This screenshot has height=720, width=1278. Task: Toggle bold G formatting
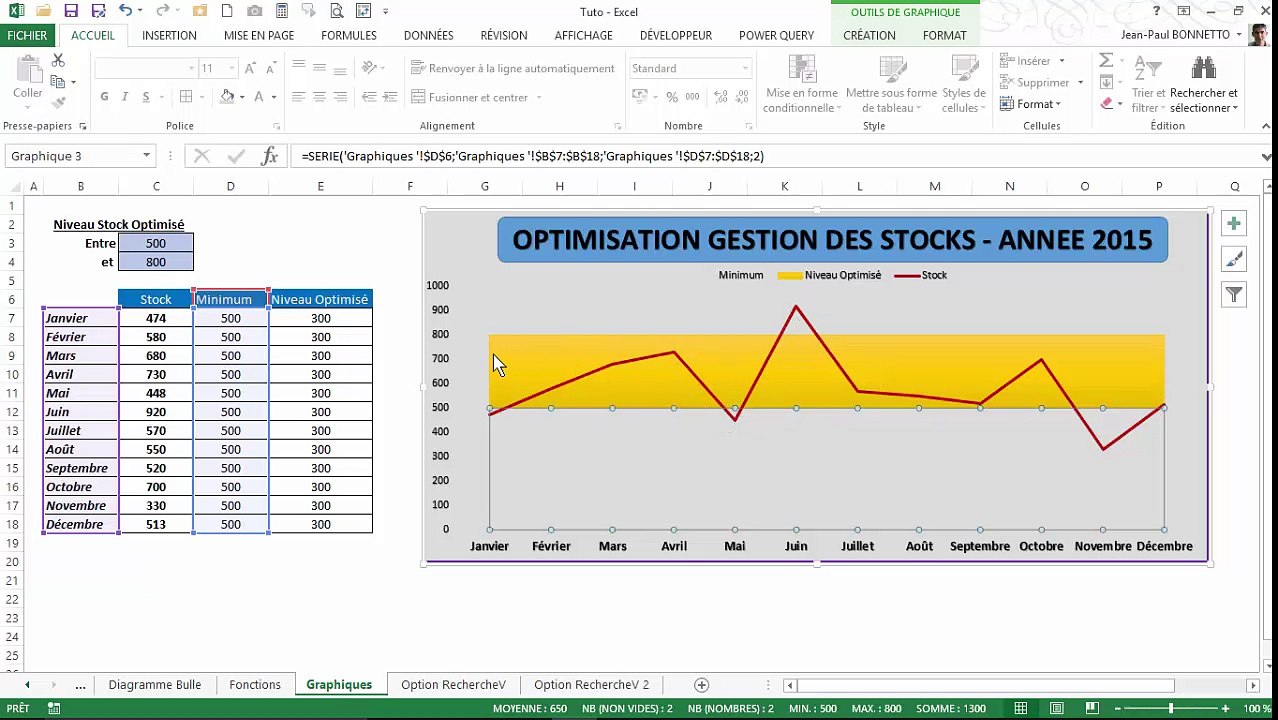pos(104,97)
